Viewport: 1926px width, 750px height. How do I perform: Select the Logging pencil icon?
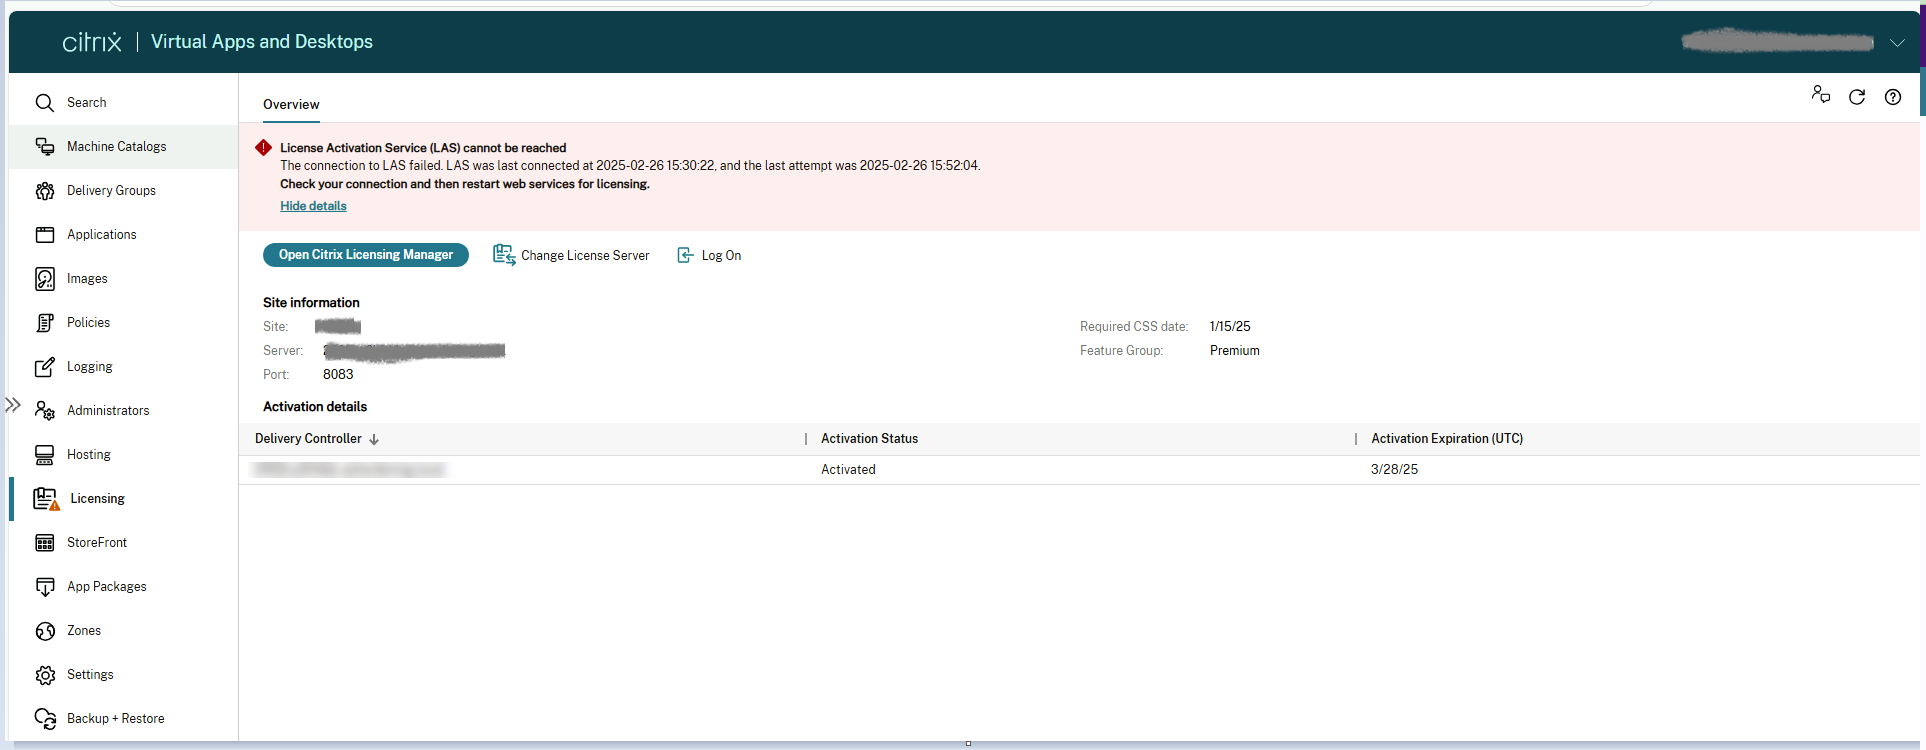45,367
